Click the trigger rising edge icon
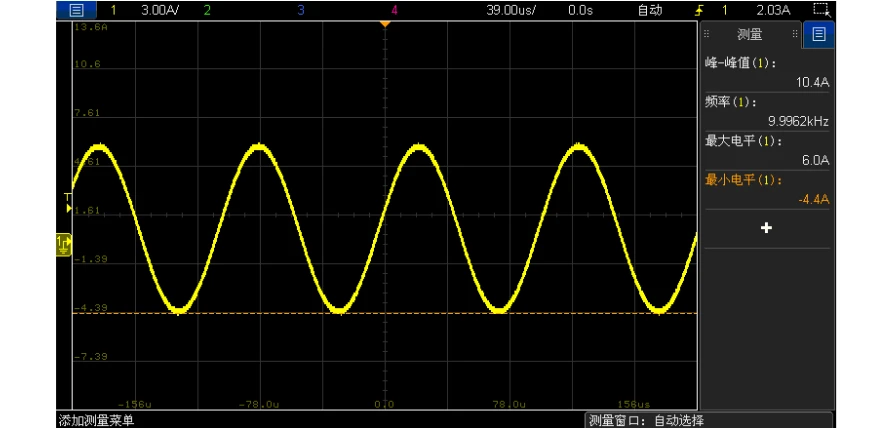The image size is (880, 428). click(x=699, y=10)
